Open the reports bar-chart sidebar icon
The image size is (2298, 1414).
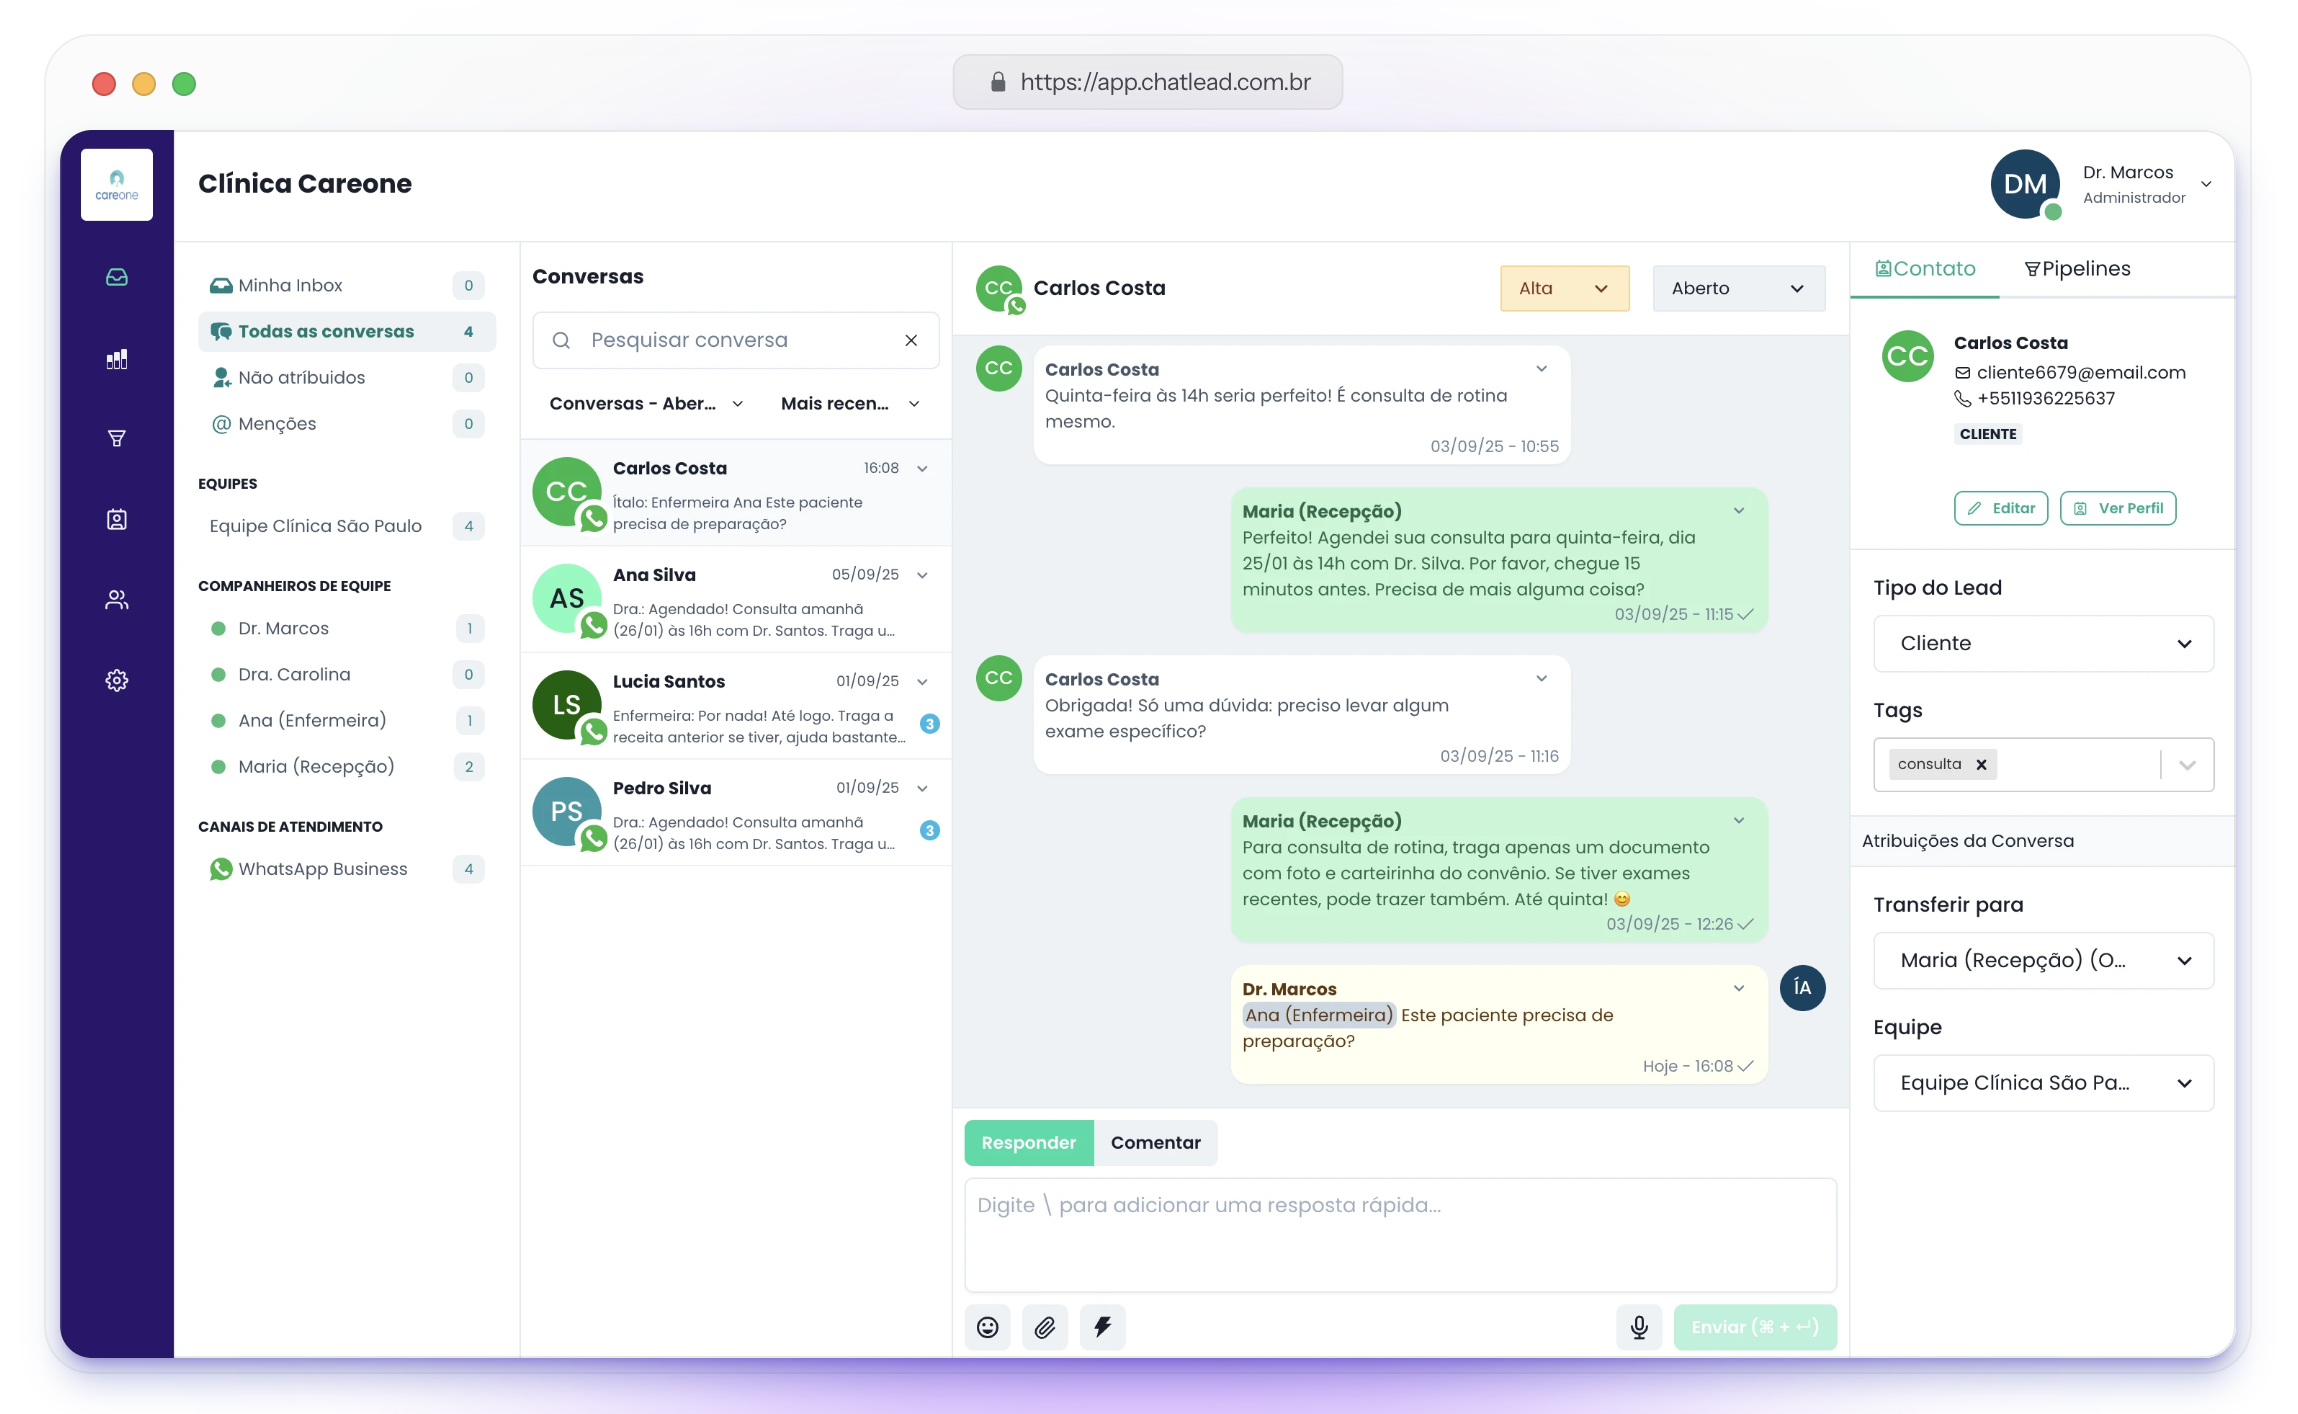point(117,359)
